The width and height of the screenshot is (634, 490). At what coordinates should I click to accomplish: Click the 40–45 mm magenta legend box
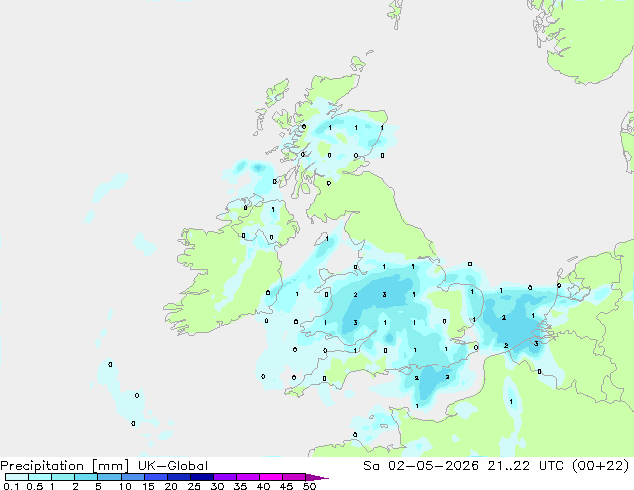point(271,477)
